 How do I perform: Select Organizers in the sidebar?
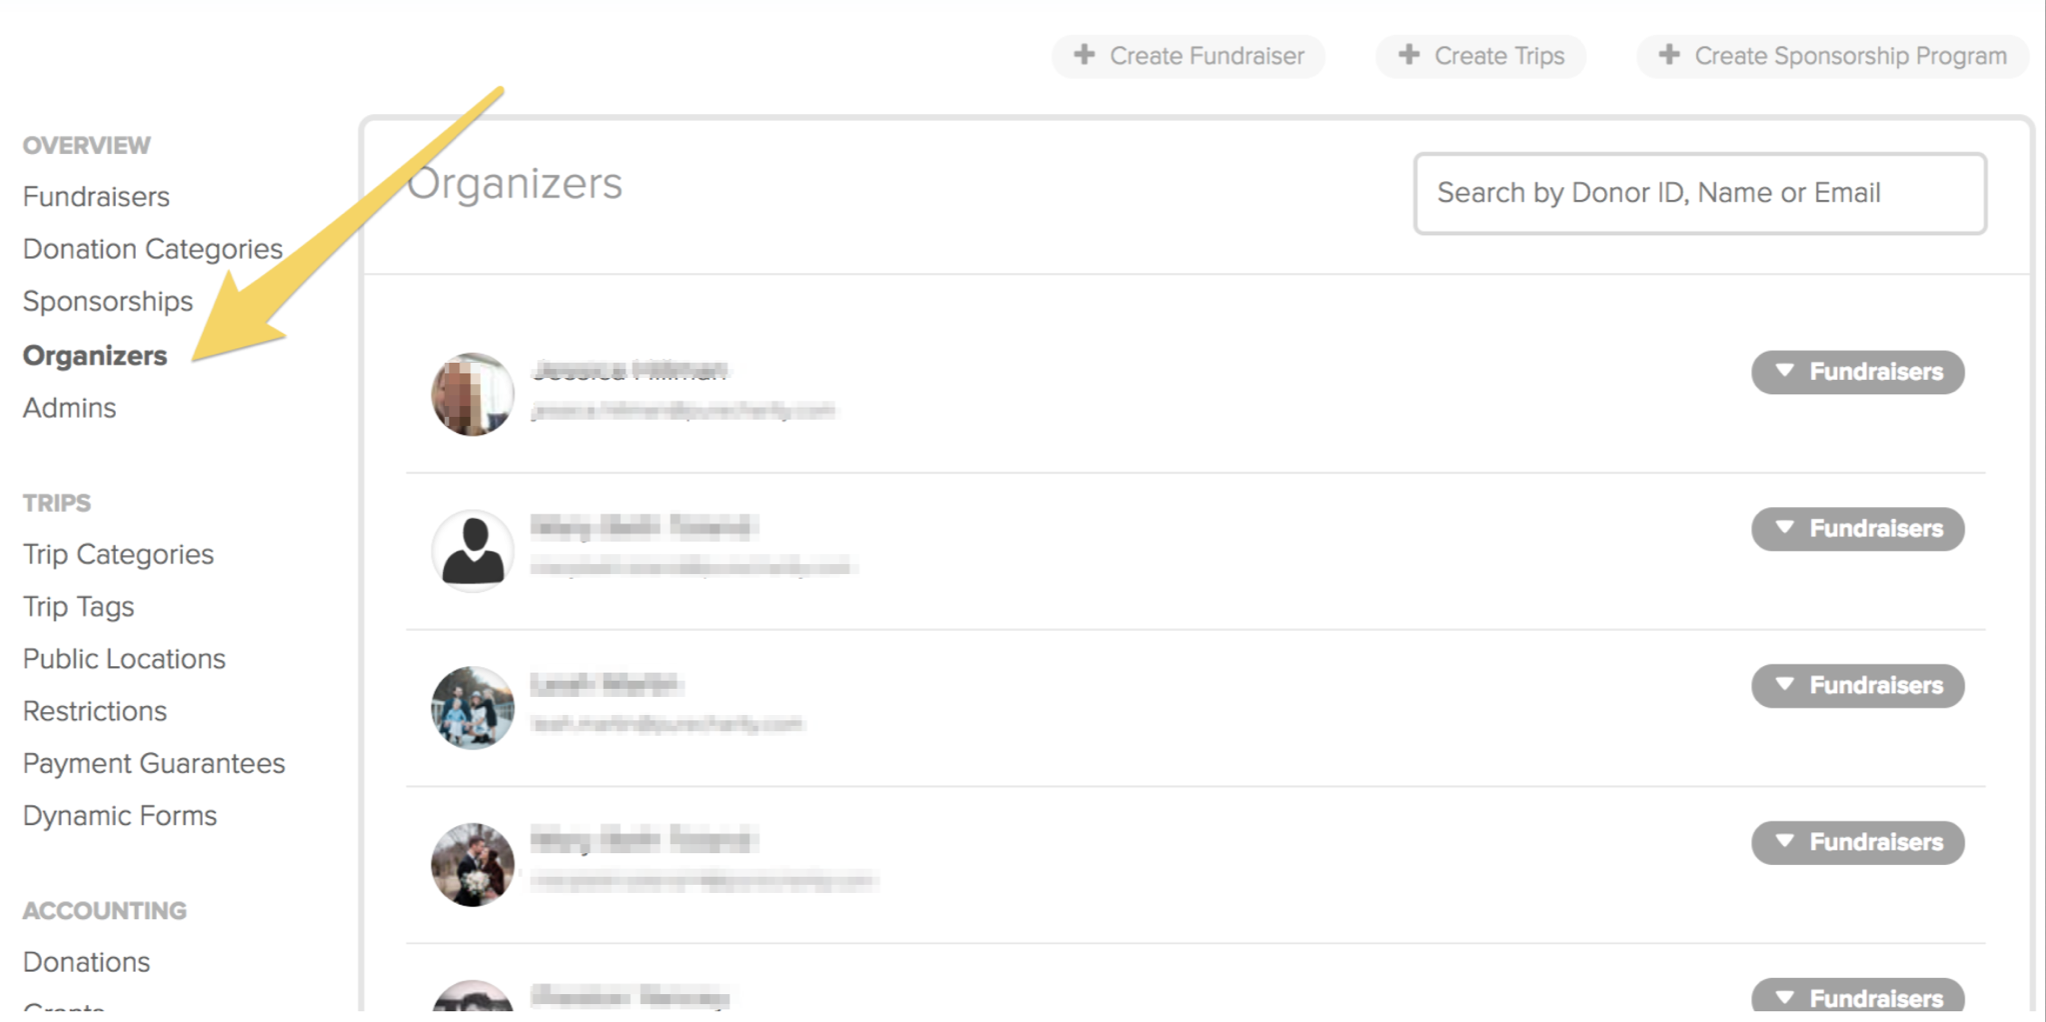[95, 356]
